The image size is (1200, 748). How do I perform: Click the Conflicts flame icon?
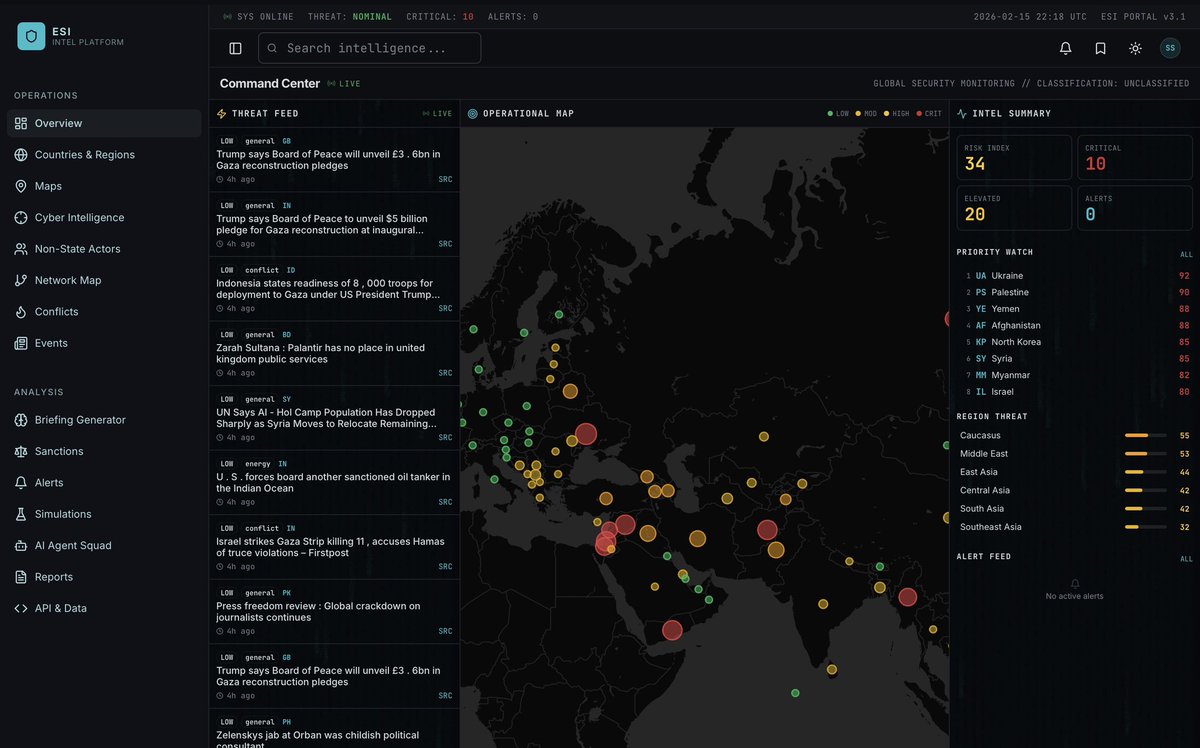click(x=21, y=312)
